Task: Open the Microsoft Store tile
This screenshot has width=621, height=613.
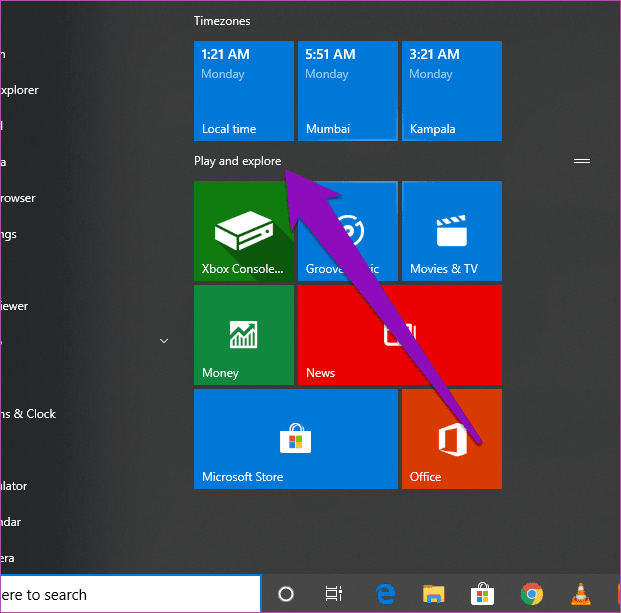Action: click(296, 439)
